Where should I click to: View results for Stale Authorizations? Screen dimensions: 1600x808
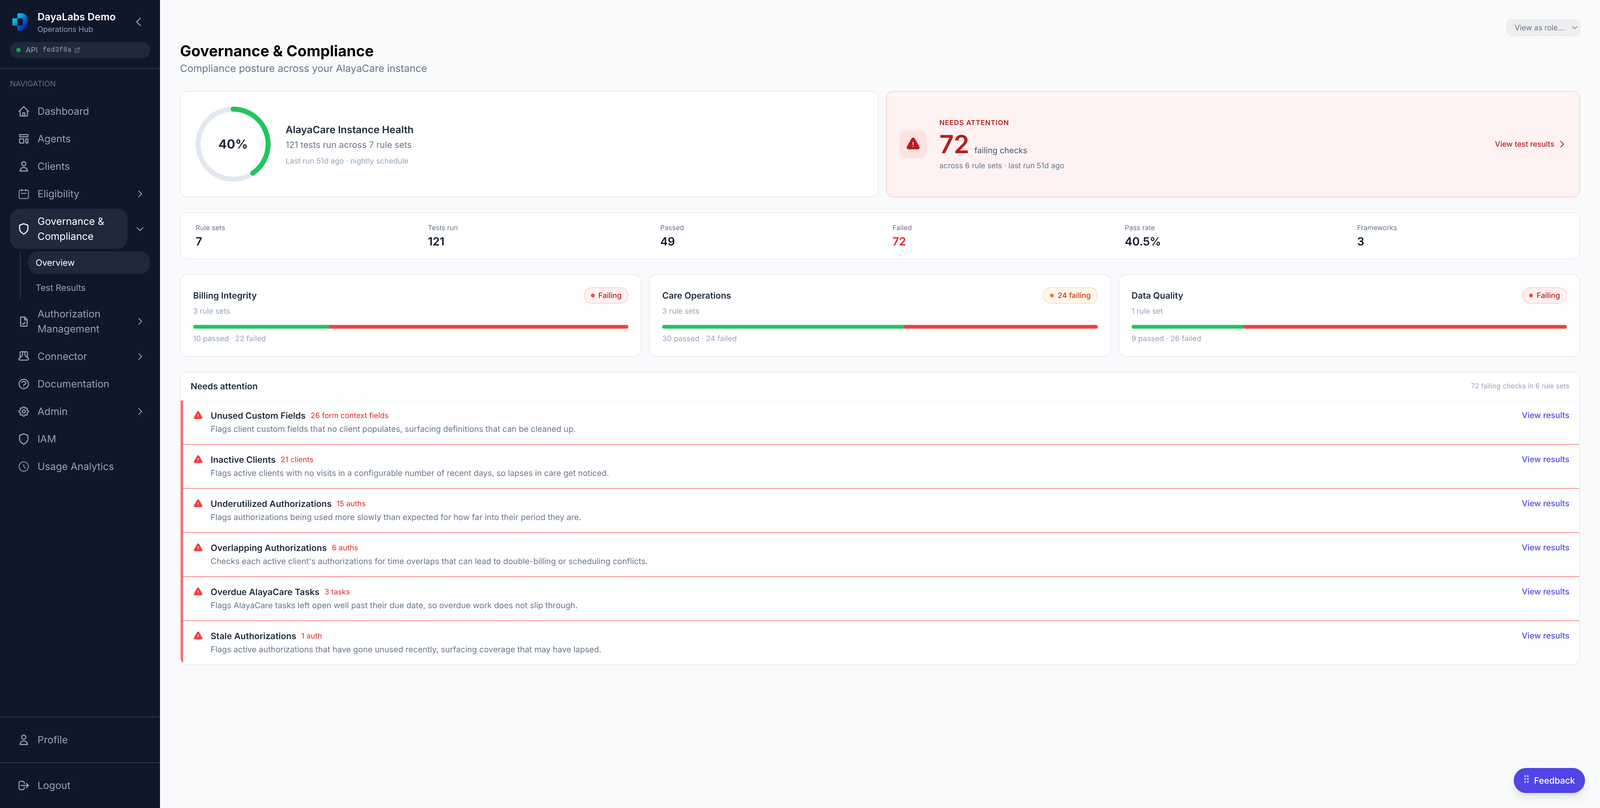1545,635
